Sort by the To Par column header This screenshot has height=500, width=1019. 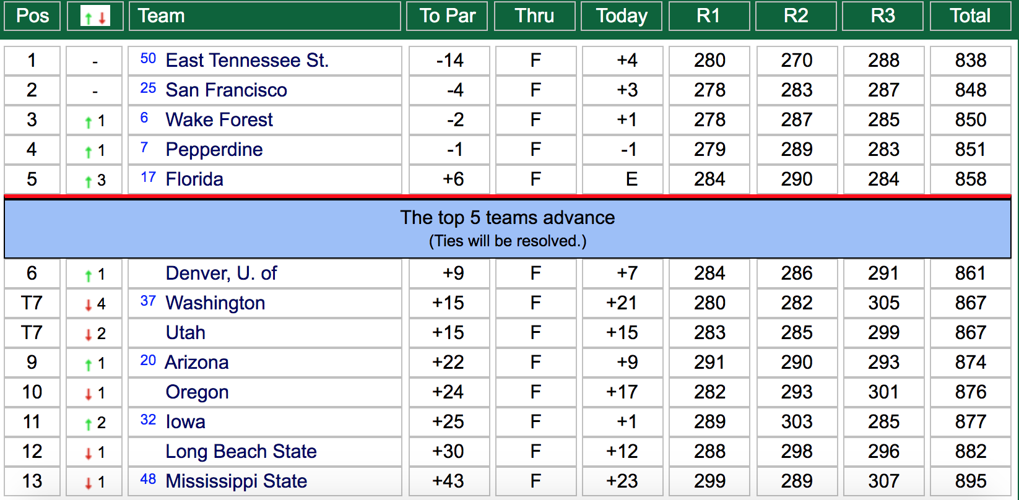pyautogui.click(x=447, y=16)
